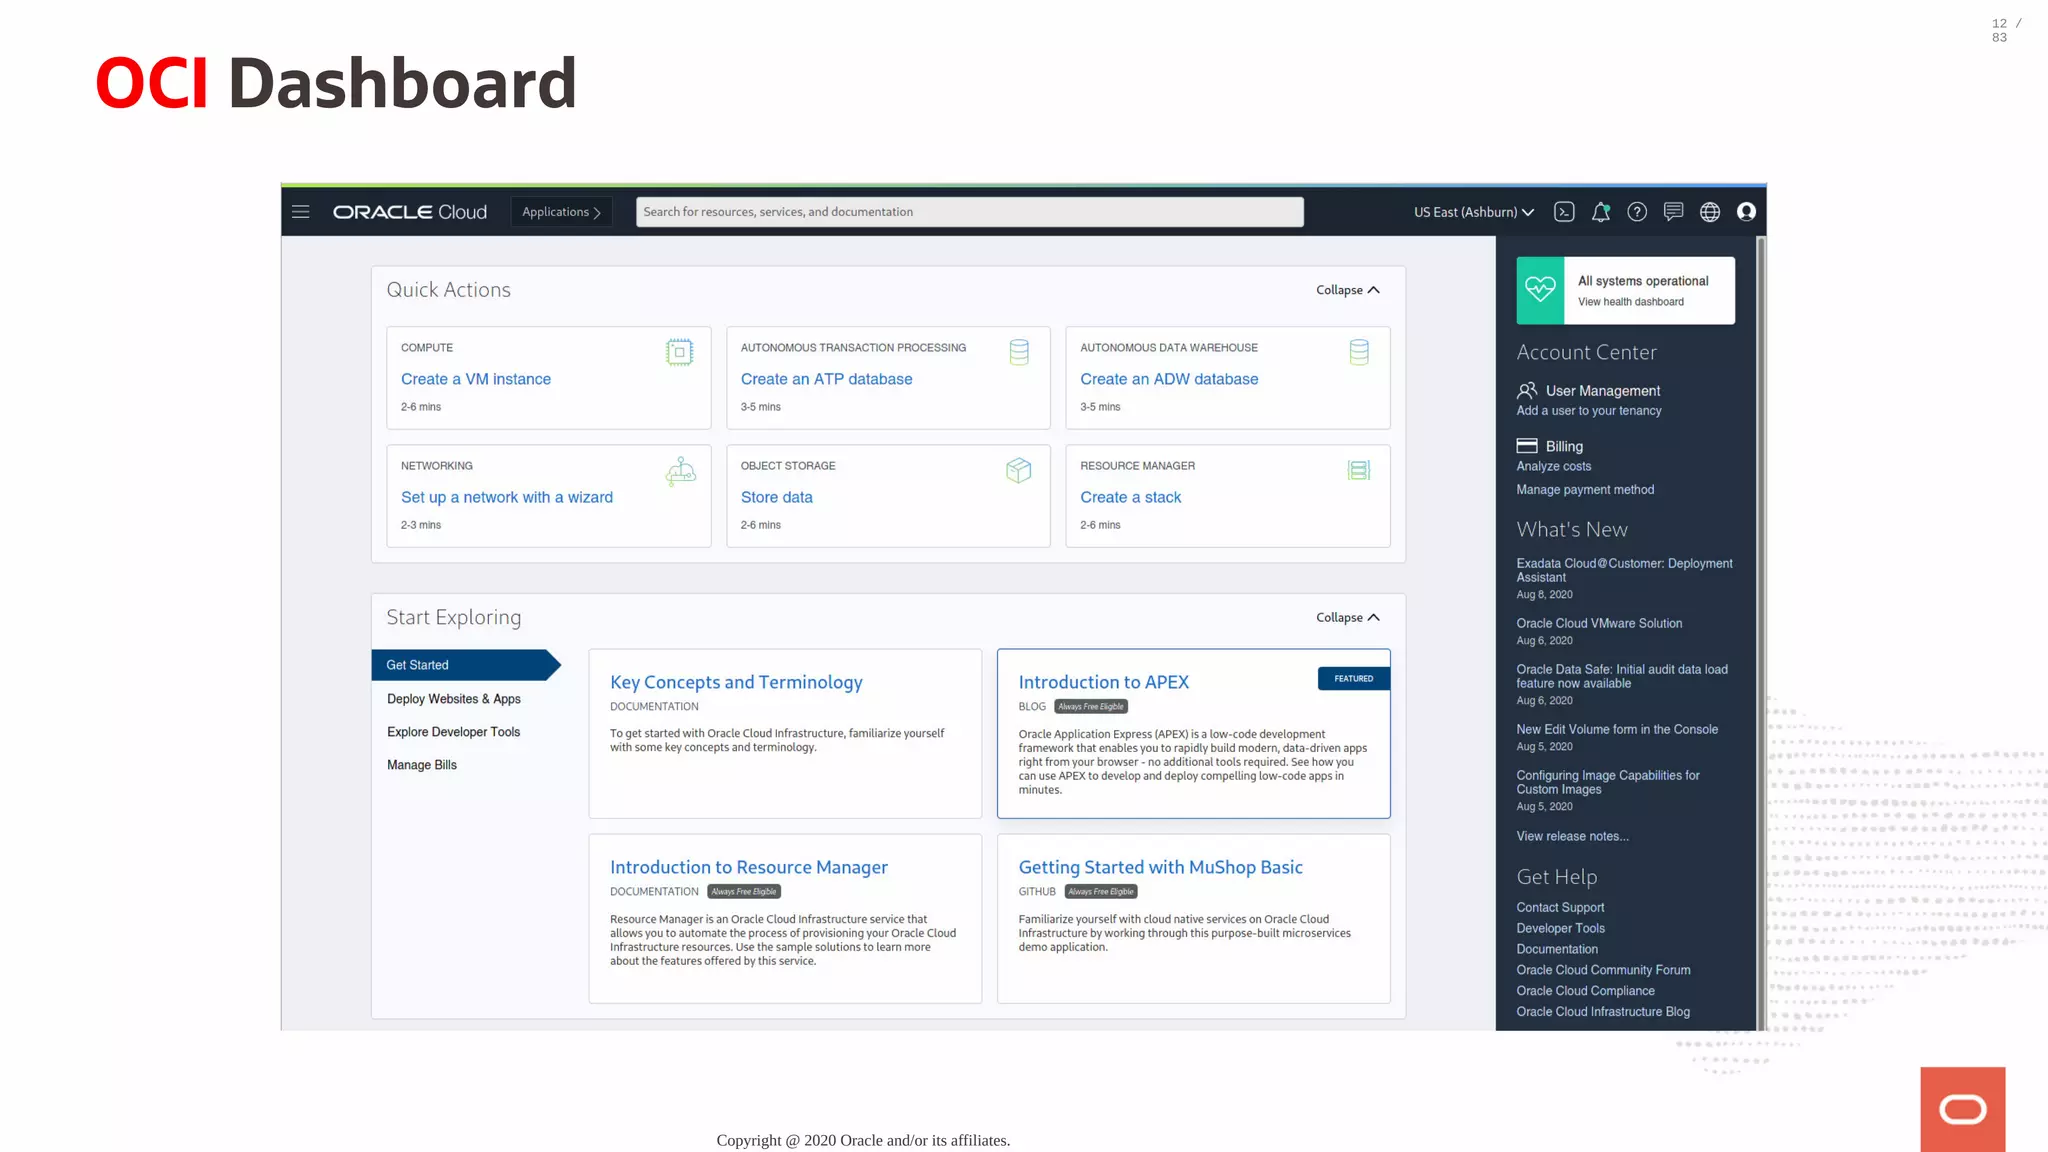Open the announcements bell icon
This screenshot has height=1152, width=2048.
[1601, 212]
